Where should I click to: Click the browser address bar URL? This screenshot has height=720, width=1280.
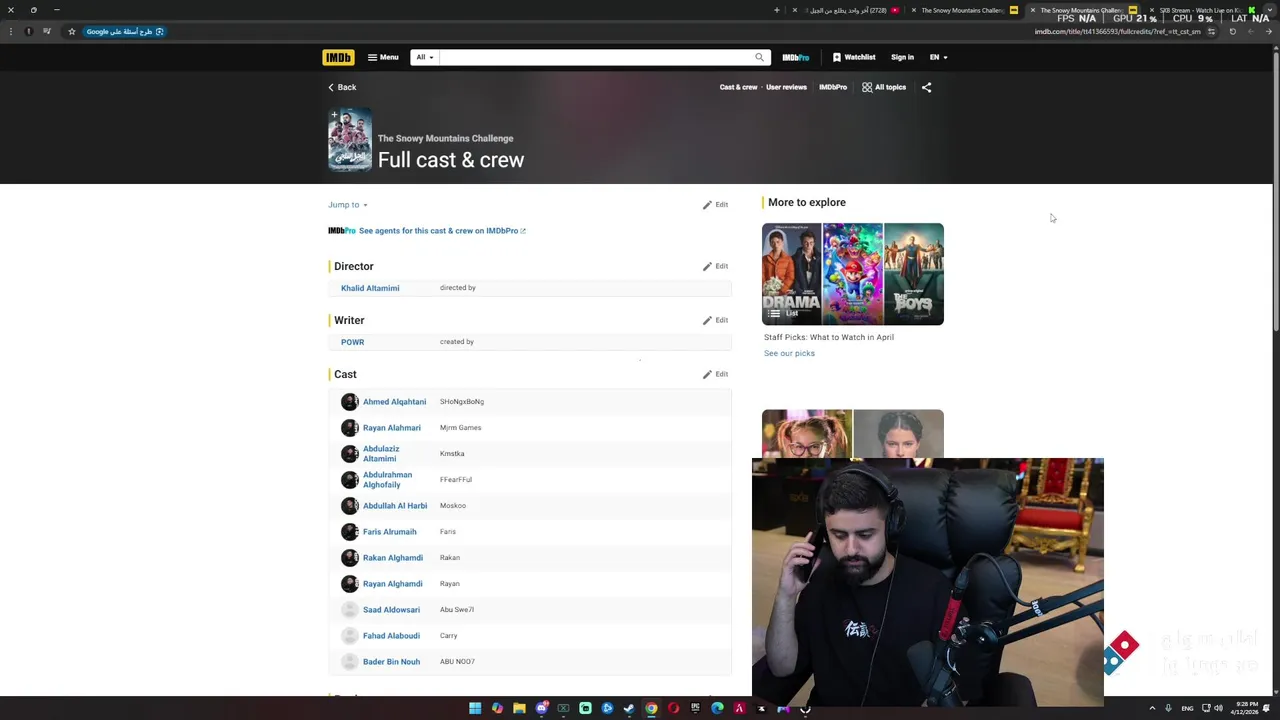click(1117, 32)
